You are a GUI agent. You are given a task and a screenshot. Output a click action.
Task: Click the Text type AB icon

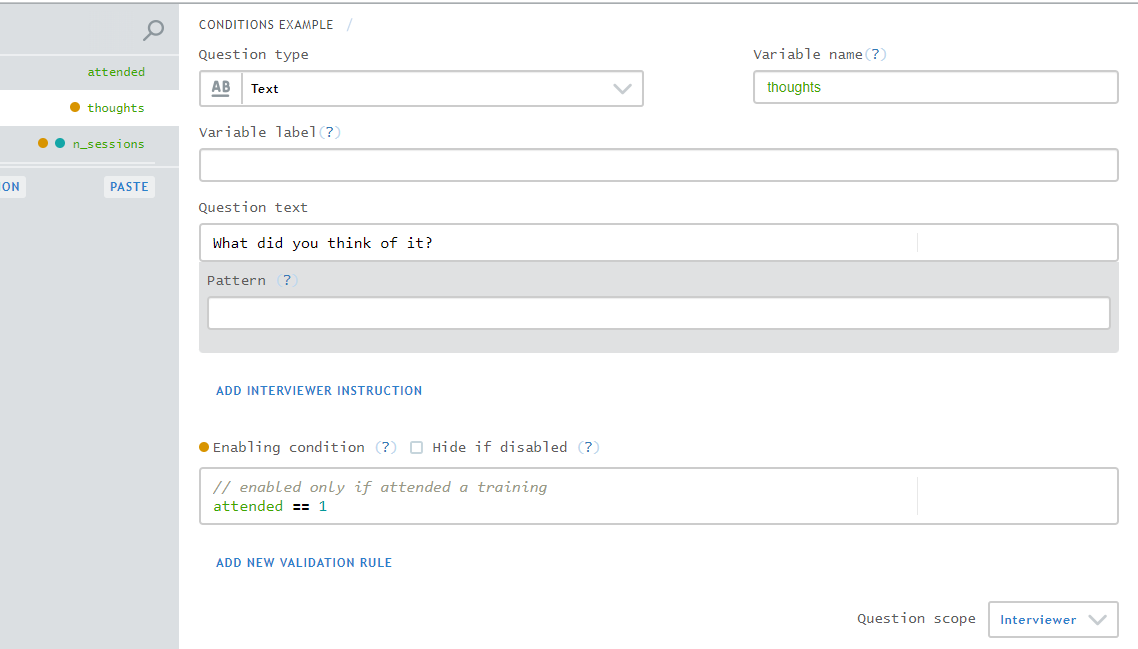(x=221, y=88)
